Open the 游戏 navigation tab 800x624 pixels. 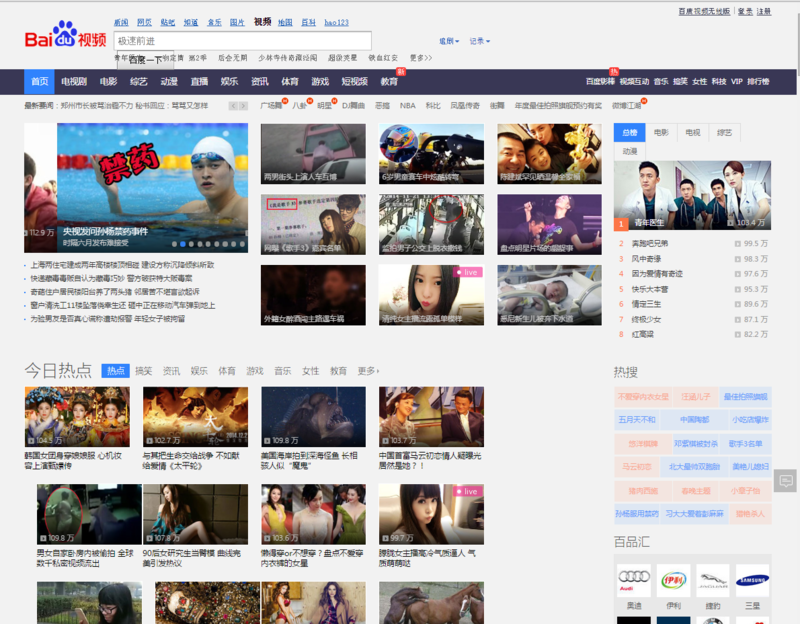tap(320, 82)
